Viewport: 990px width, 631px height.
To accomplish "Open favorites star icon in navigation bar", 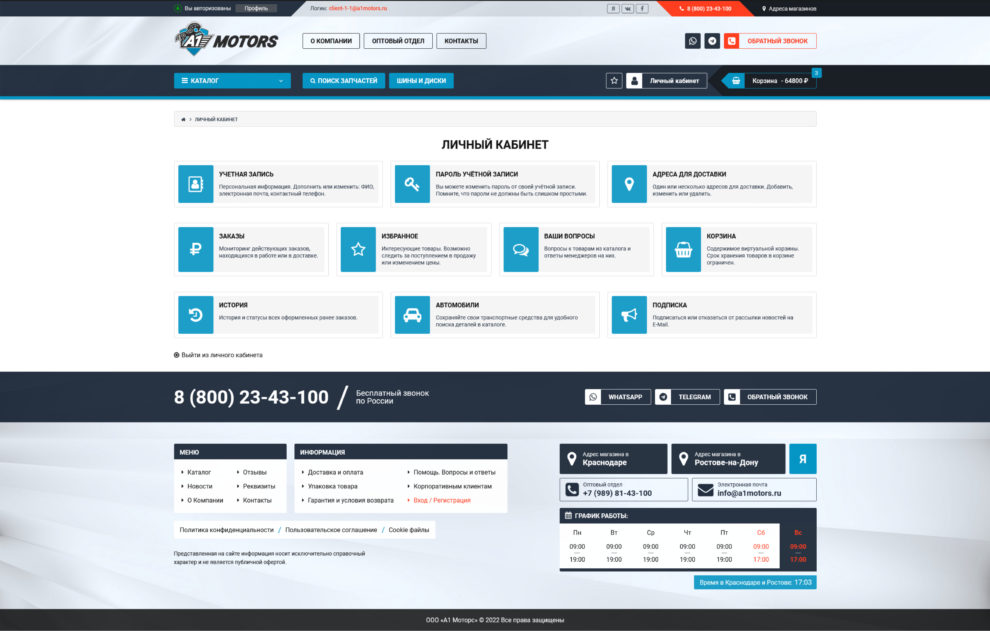I will (614, 81).
